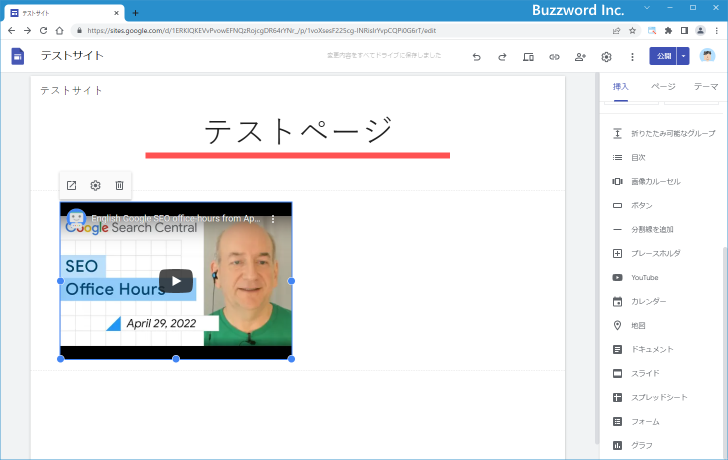Screen dimensions: 728x460
Task: Redo the last change
Action: tap(502, 57)
